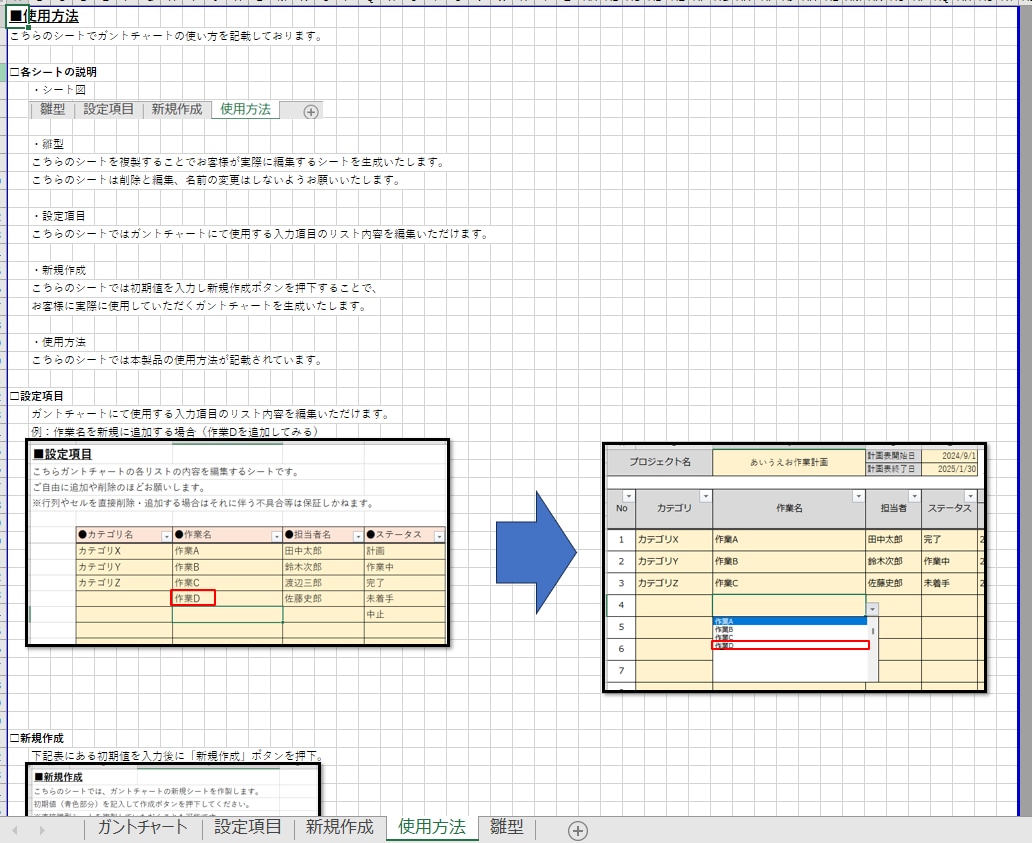Open the ●ステータス filter arrow in the settings picture

point(439,536)
